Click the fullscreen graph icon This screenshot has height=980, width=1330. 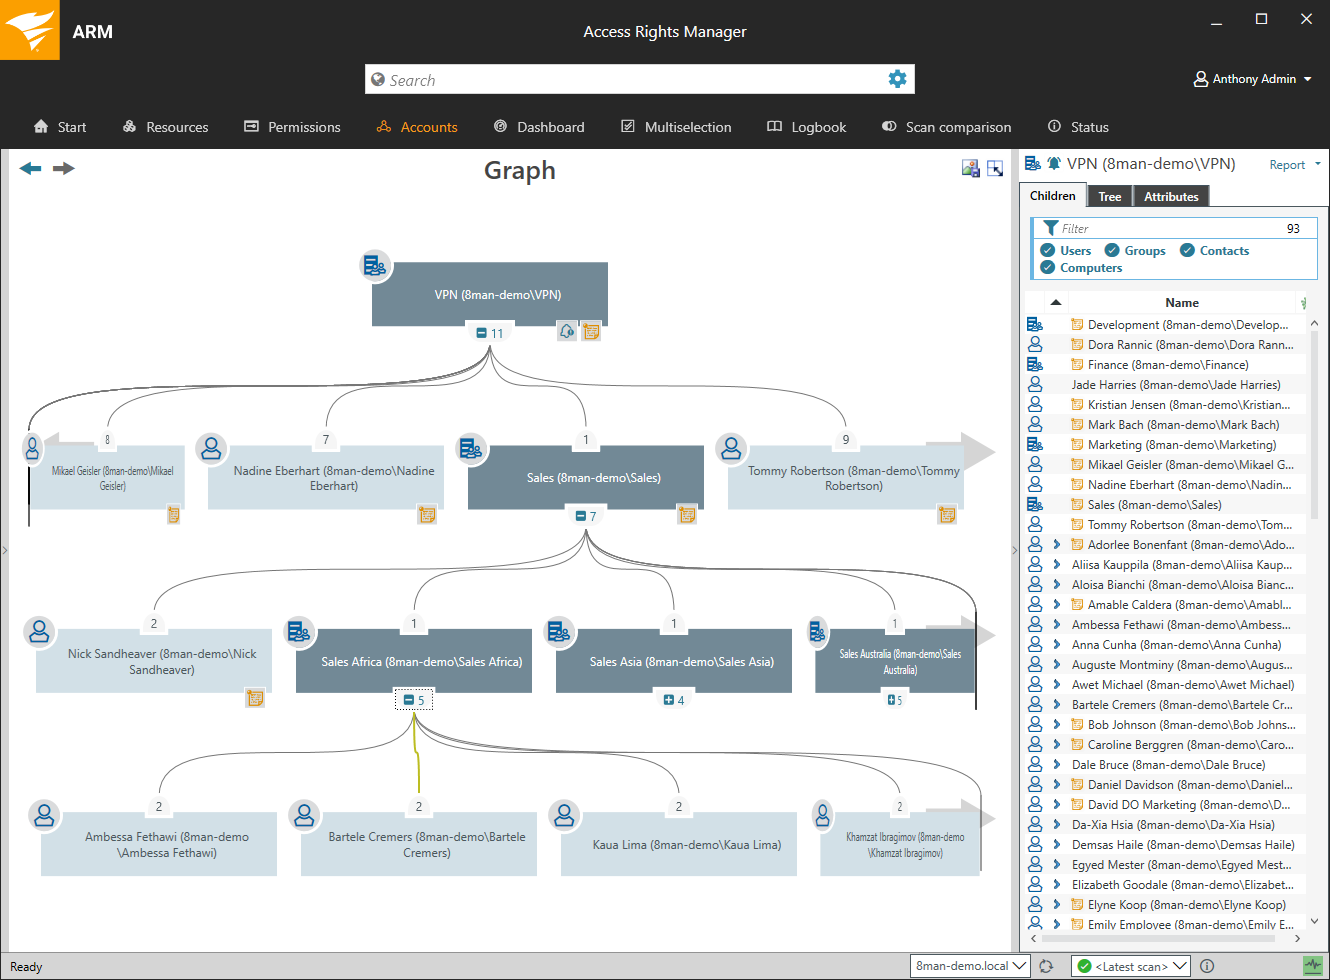point(995,168)
